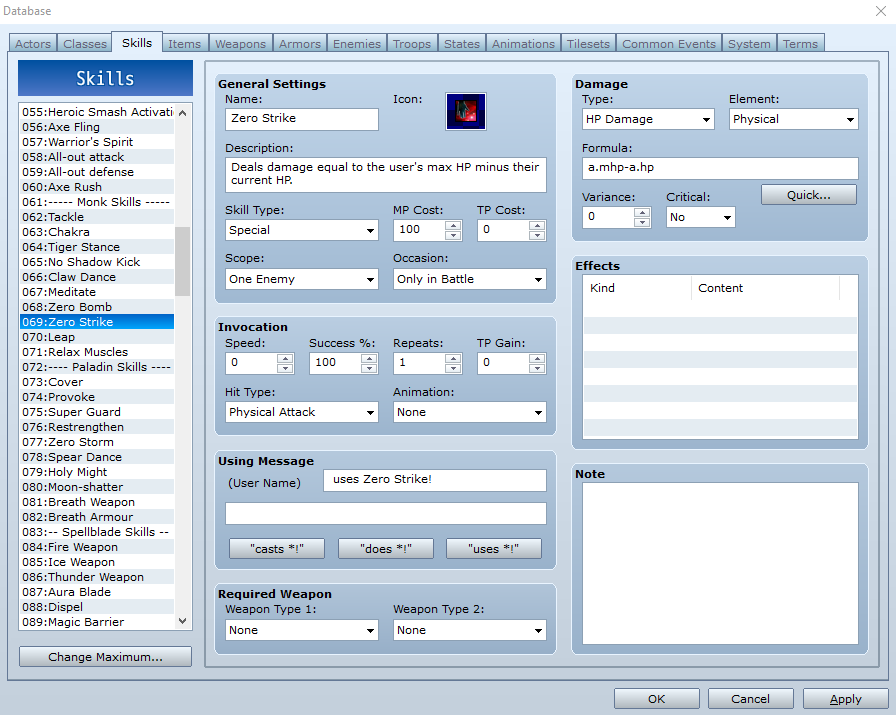The height and width of the screenshot is (715, 896).
Task: Increase Variance with the up arrow
Action: coord(642,213)
